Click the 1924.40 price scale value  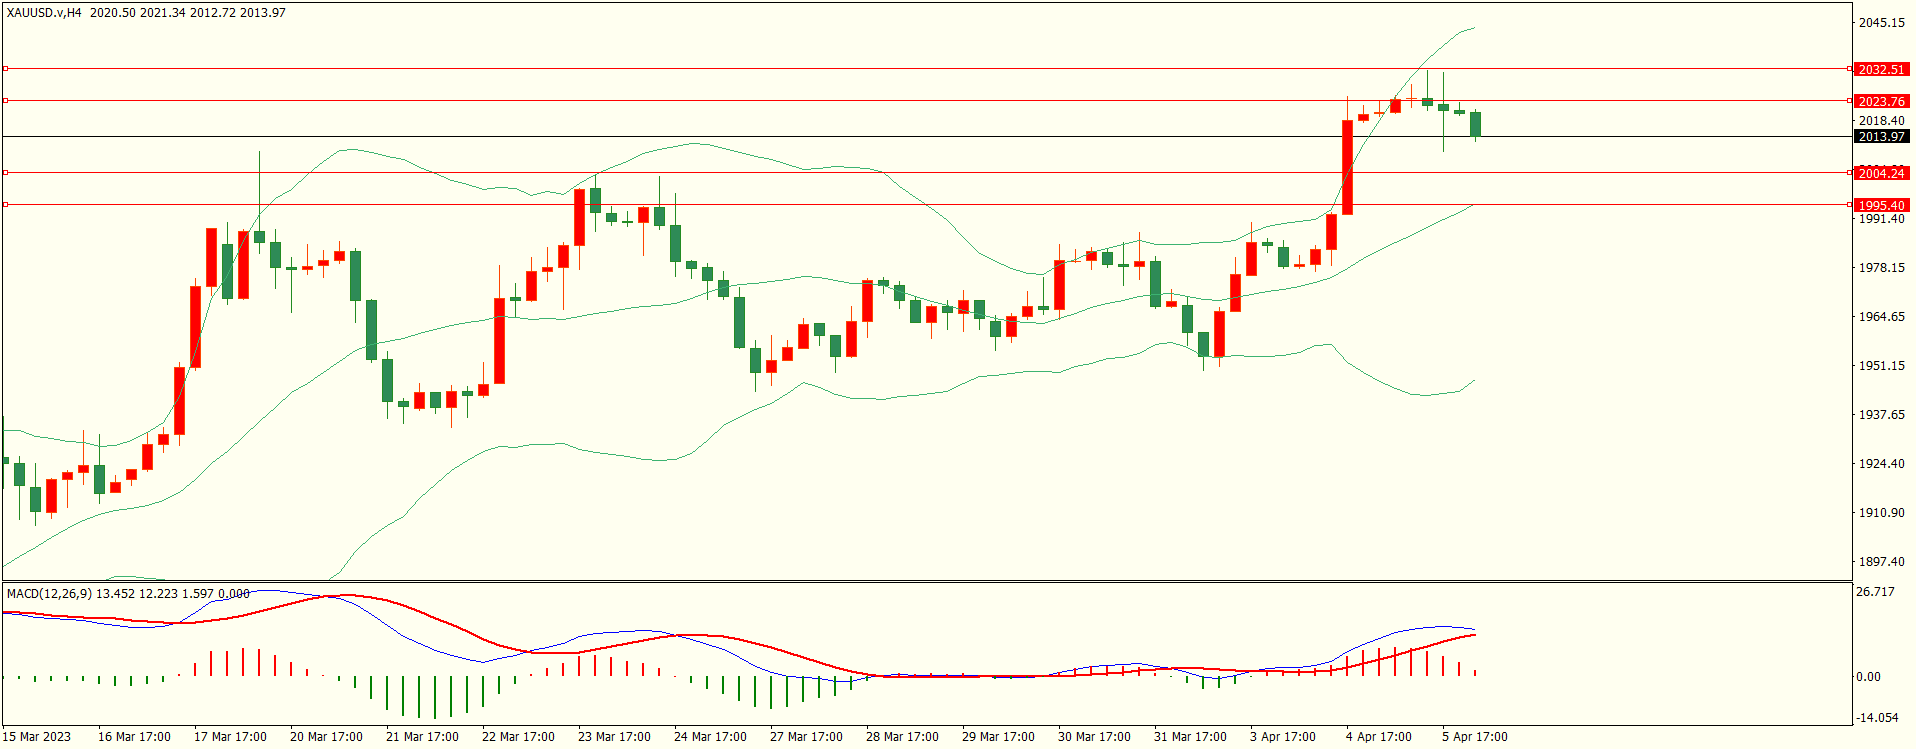pos(1881,463)
